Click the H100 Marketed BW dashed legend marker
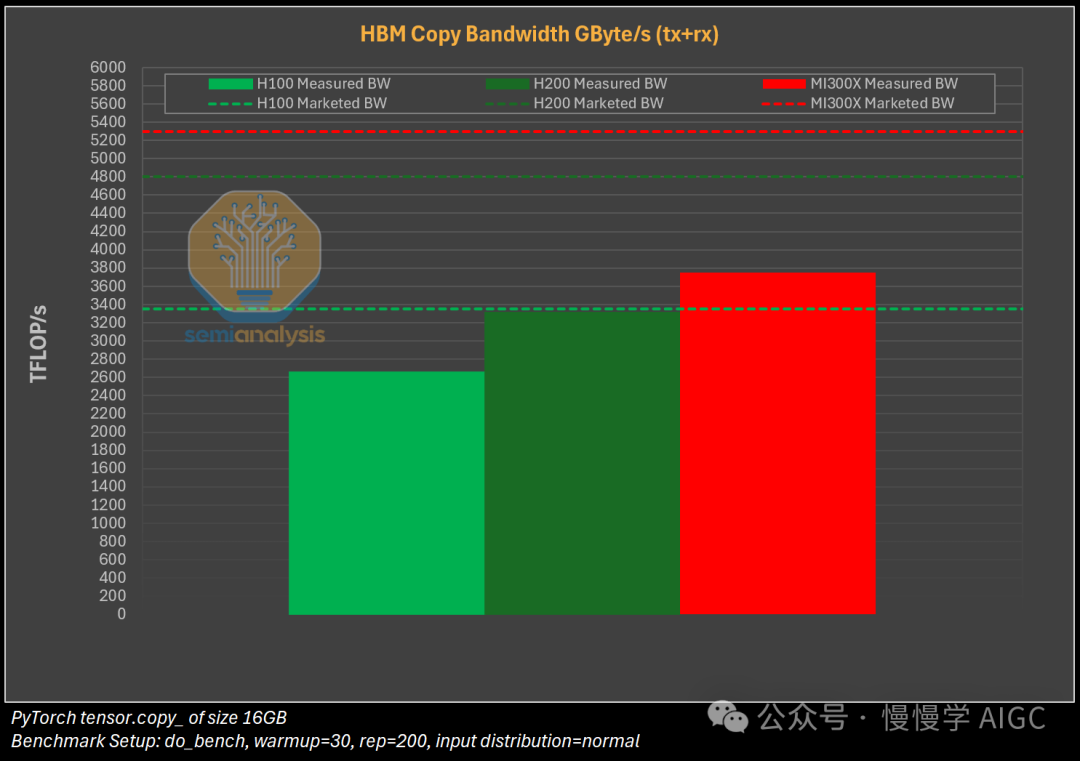The image size is (1080, 761). tap(231, 103)
